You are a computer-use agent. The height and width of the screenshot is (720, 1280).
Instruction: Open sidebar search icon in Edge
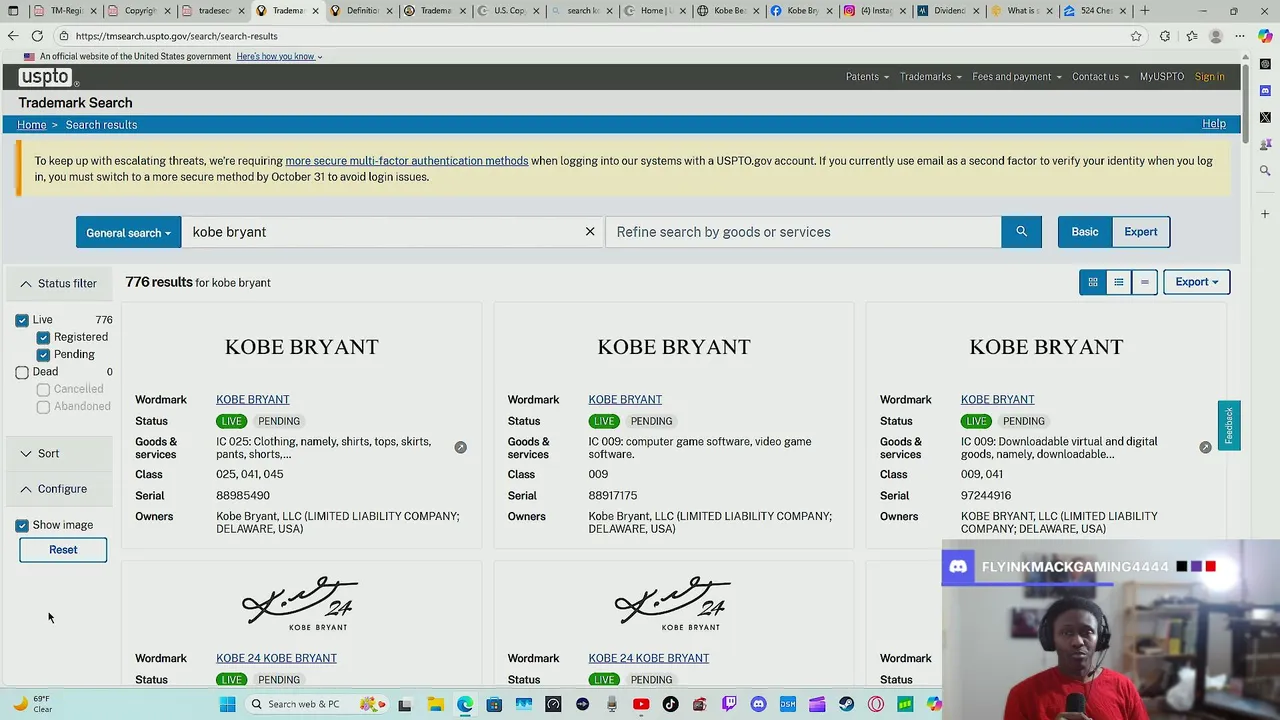coord(1265,171)
